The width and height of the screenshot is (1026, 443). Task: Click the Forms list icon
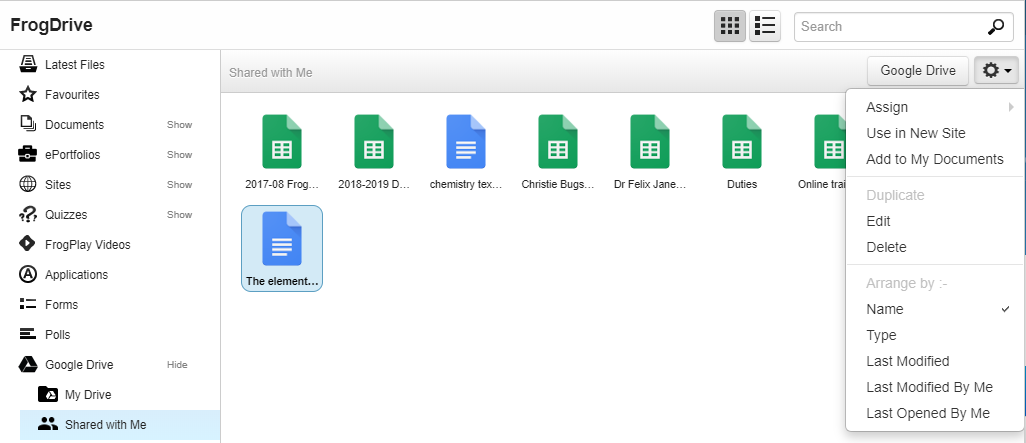click(x=27, y=304)
